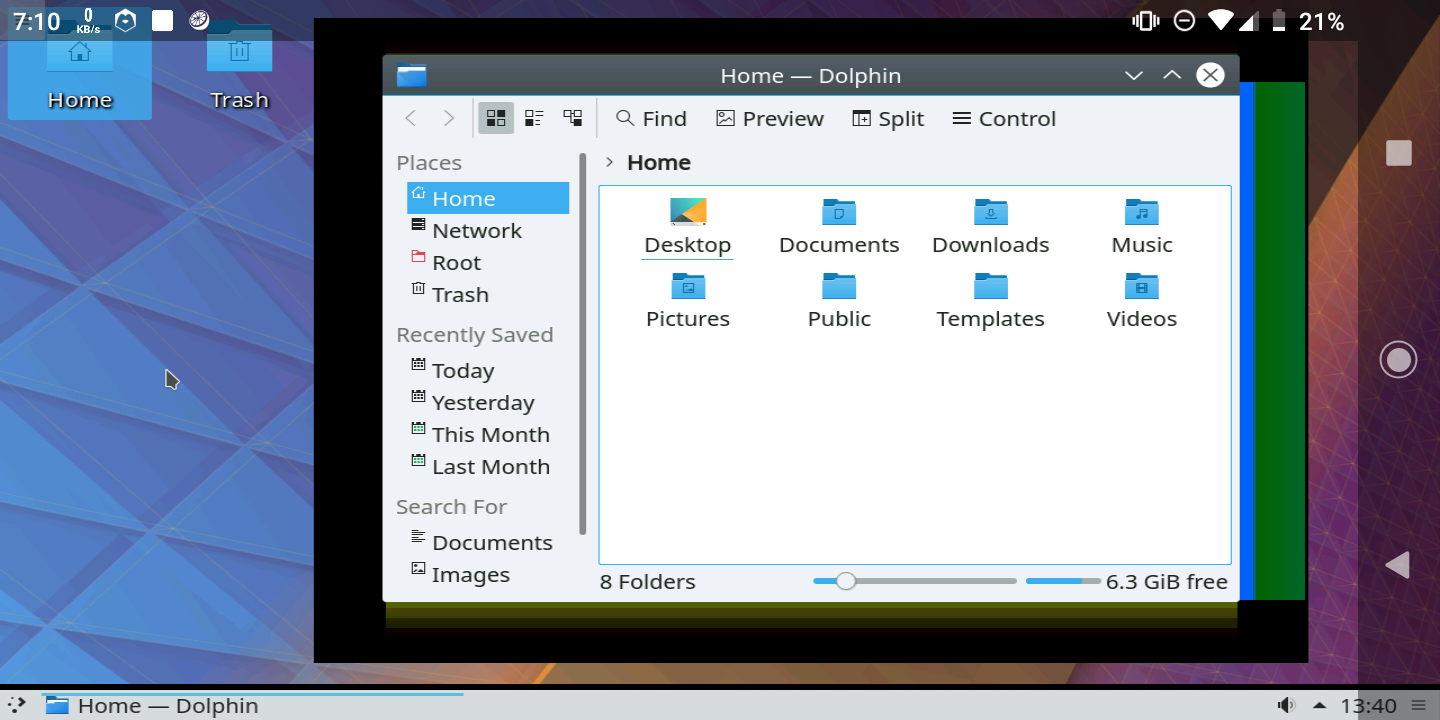Show files saved Yesterday
Image resolution: width=1440 pixels, height=720 pixels.
point(483,402)
